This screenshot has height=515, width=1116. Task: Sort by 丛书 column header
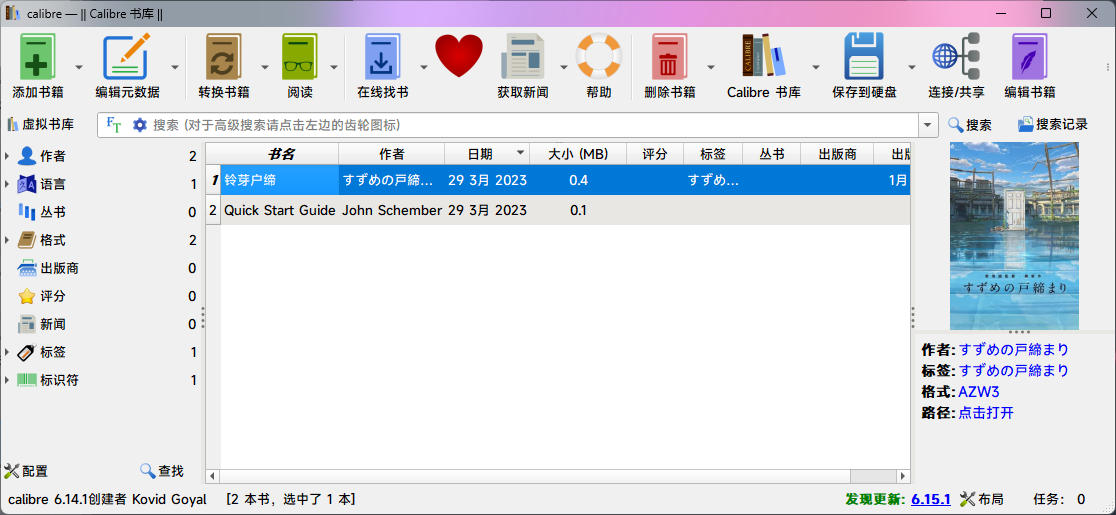point(772,154)
